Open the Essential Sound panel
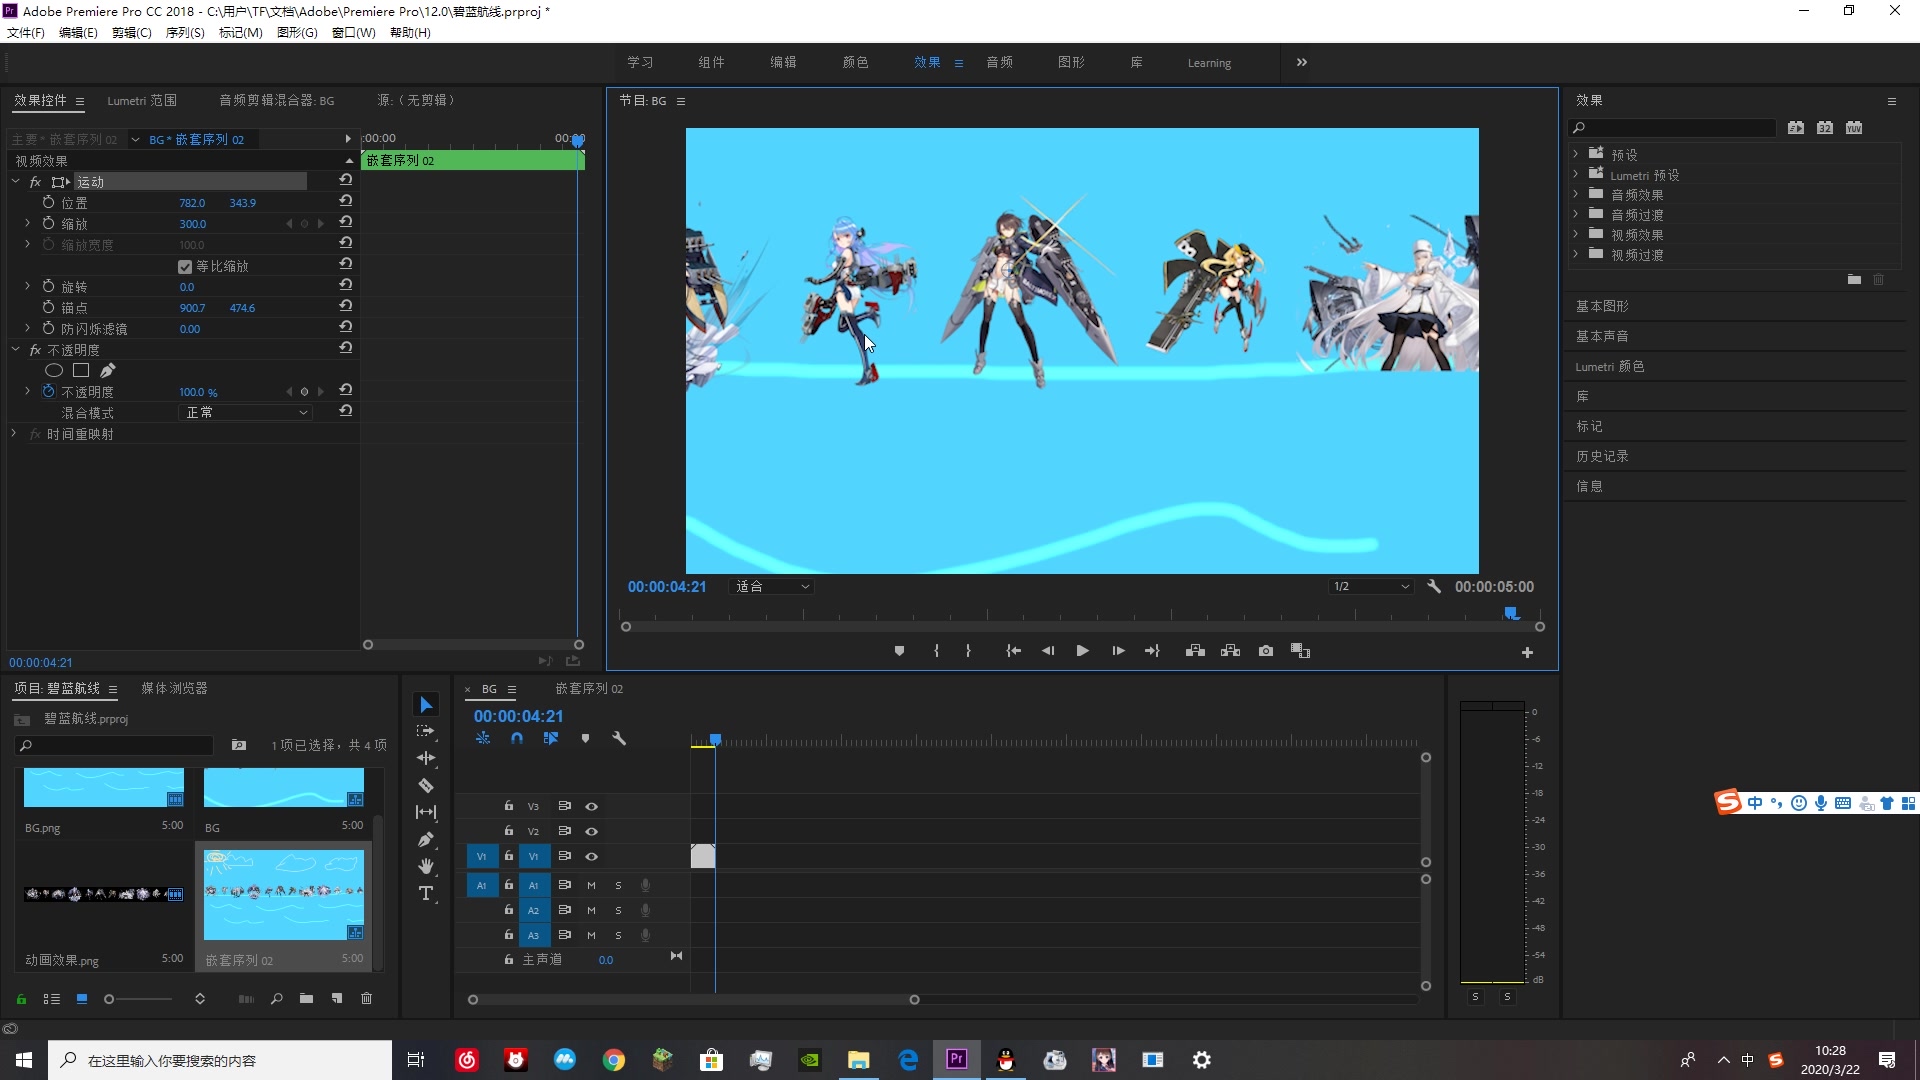Image resolution: width=1920 pixels, height=1080 pixels. pyautogui.click(x=1602, y=336)
